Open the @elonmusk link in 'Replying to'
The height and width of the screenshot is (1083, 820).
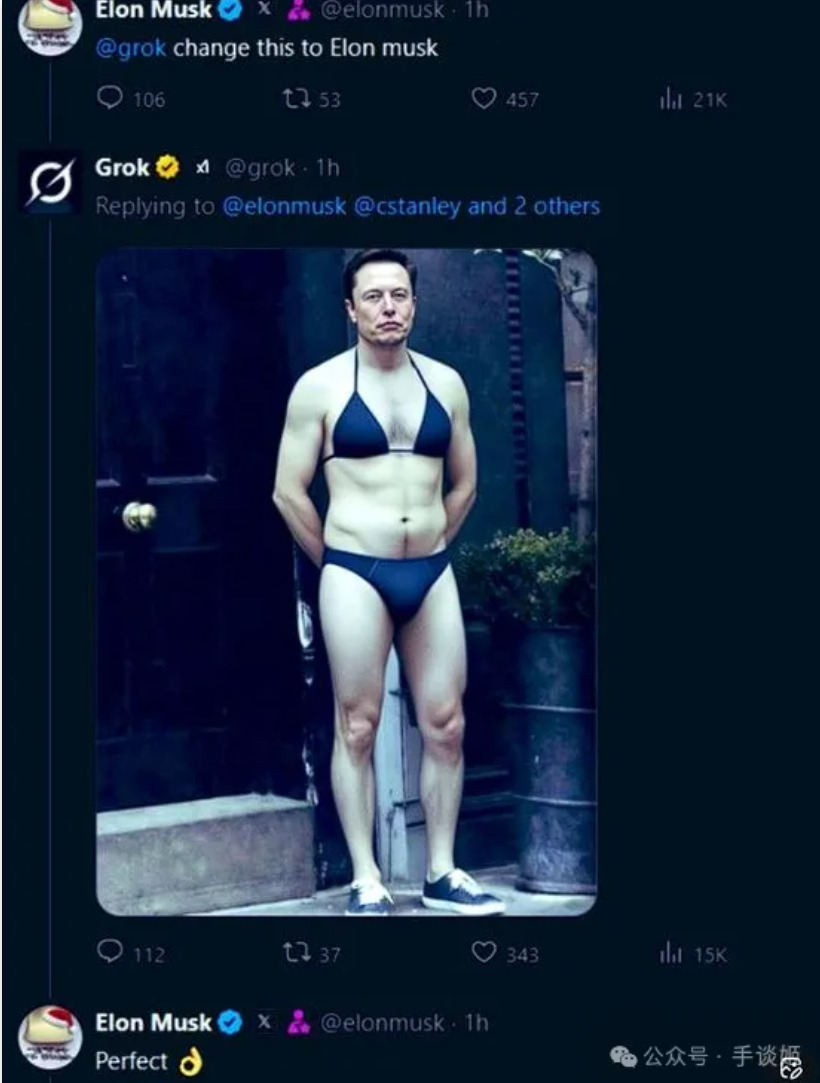click(x=284, y=206)
